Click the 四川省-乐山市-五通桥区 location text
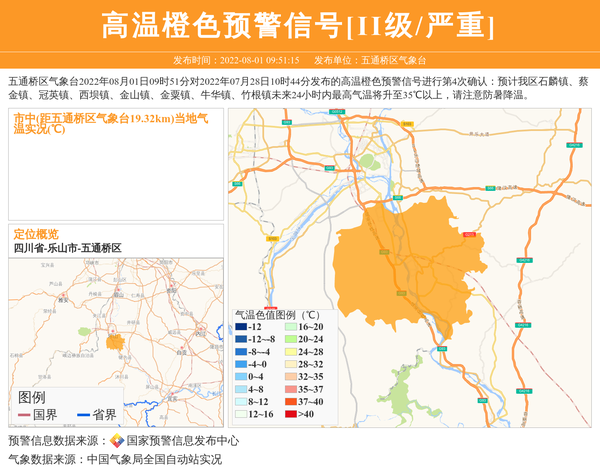The width and height of the screenshot is (600, 471). coord(67,247)
